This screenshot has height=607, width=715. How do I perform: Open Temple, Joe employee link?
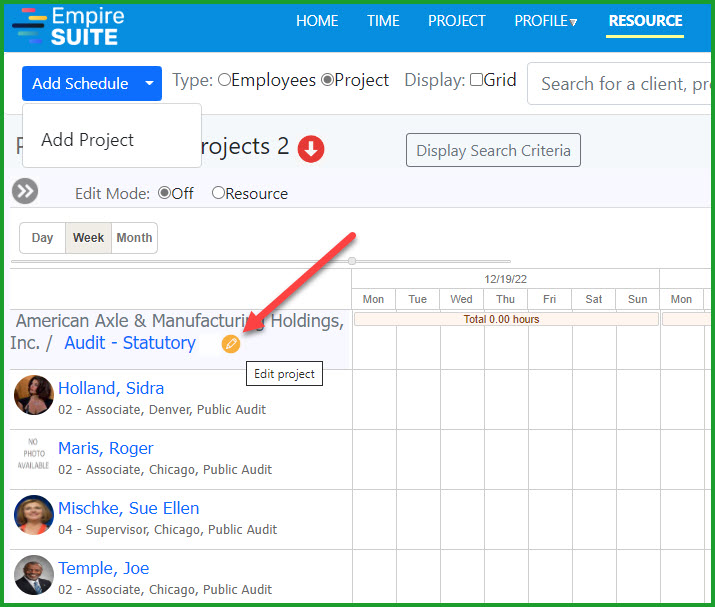point(104,568)
